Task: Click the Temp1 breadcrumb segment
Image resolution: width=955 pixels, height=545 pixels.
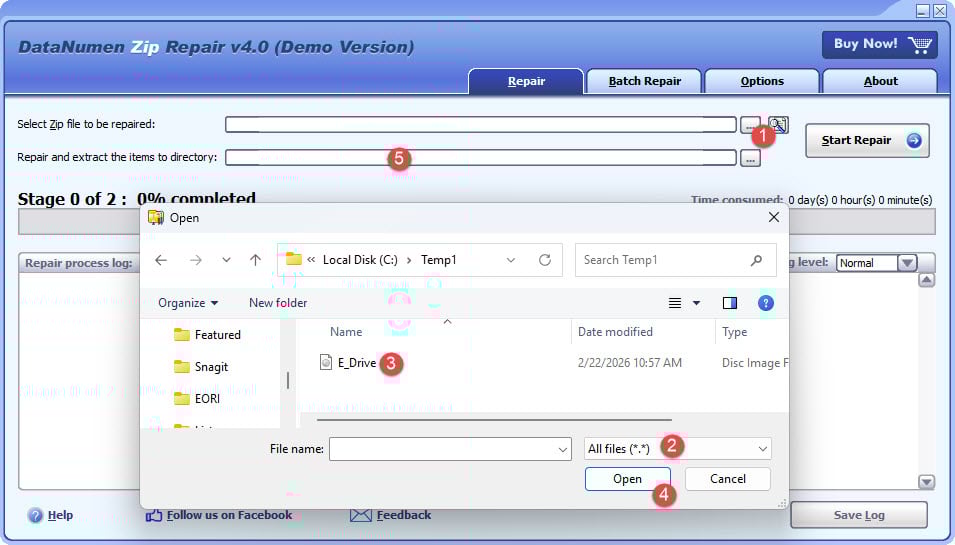Action: [439, 260]
